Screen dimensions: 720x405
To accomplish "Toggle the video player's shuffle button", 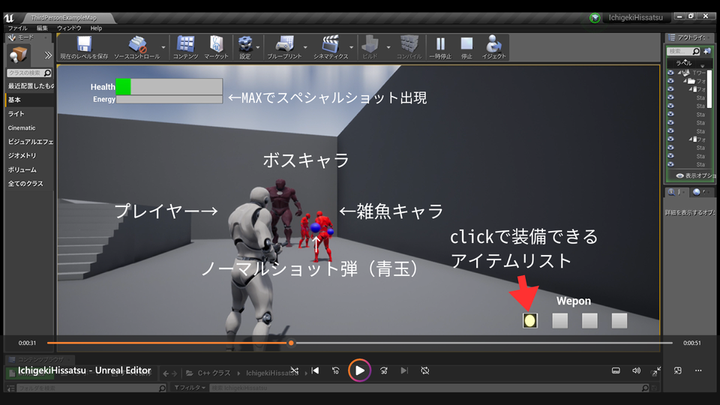I will point(294,370).
